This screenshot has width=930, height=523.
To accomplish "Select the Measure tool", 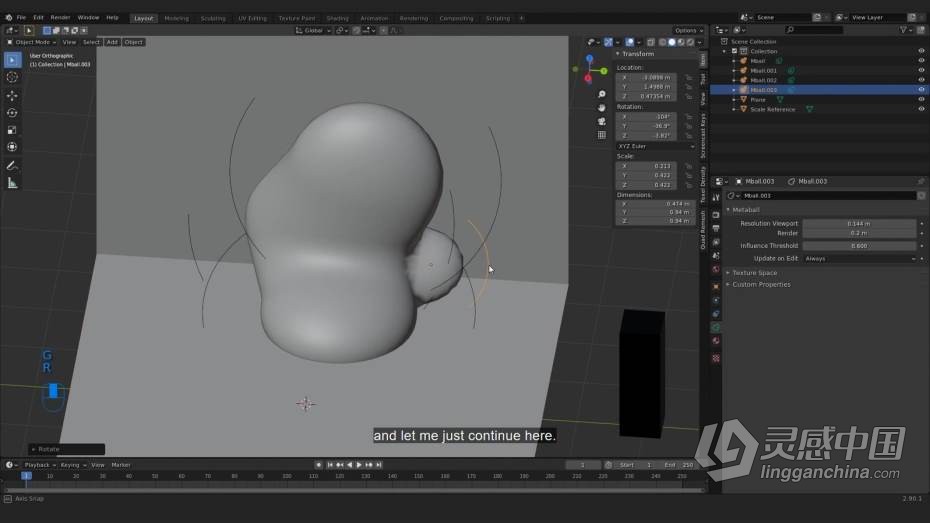I will coord(12,183).
